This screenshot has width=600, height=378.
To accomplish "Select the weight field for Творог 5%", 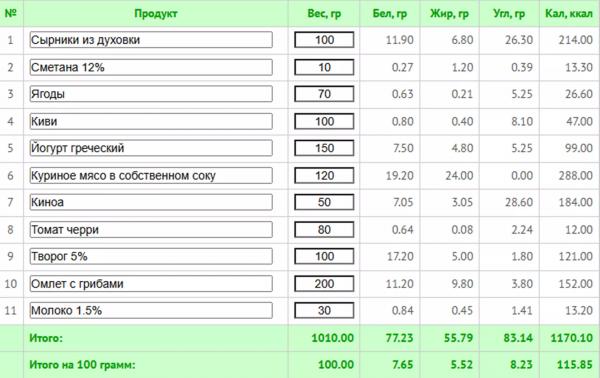I will click(324, 256).
